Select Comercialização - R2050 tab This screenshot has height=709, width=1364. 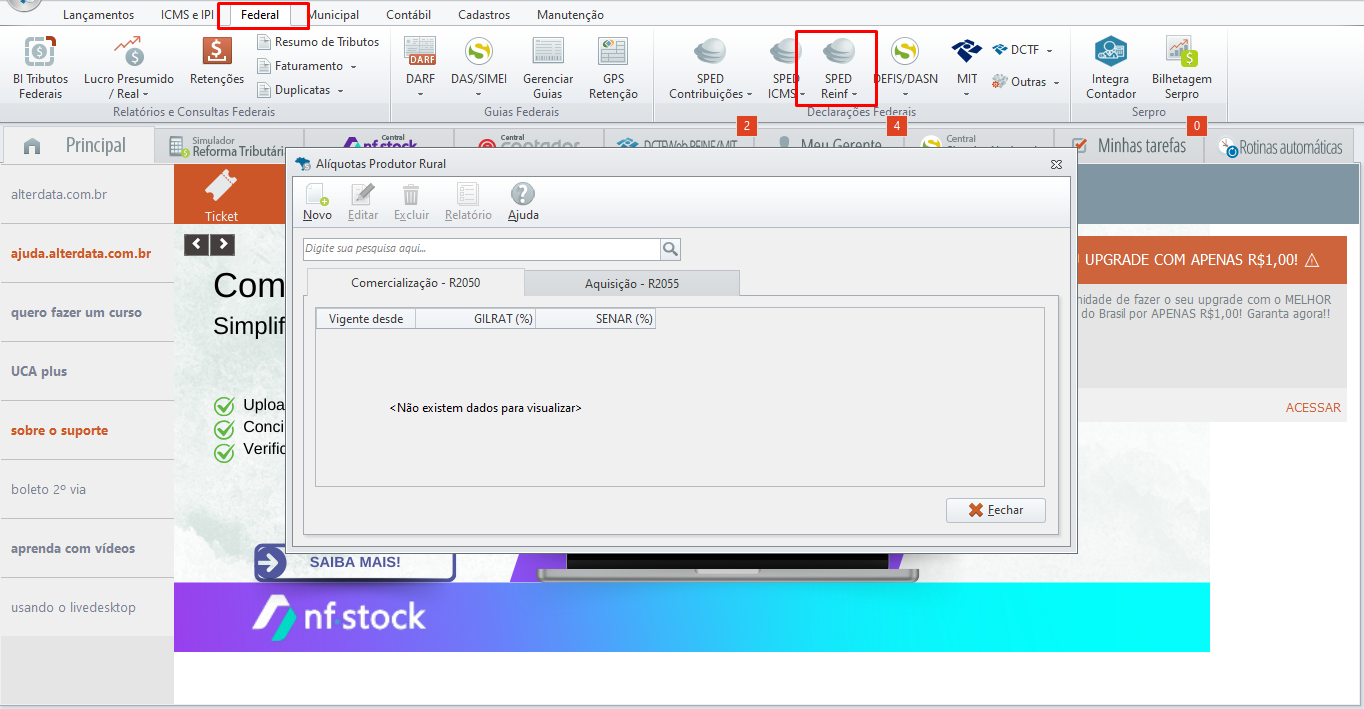click(x=415, y=283)
